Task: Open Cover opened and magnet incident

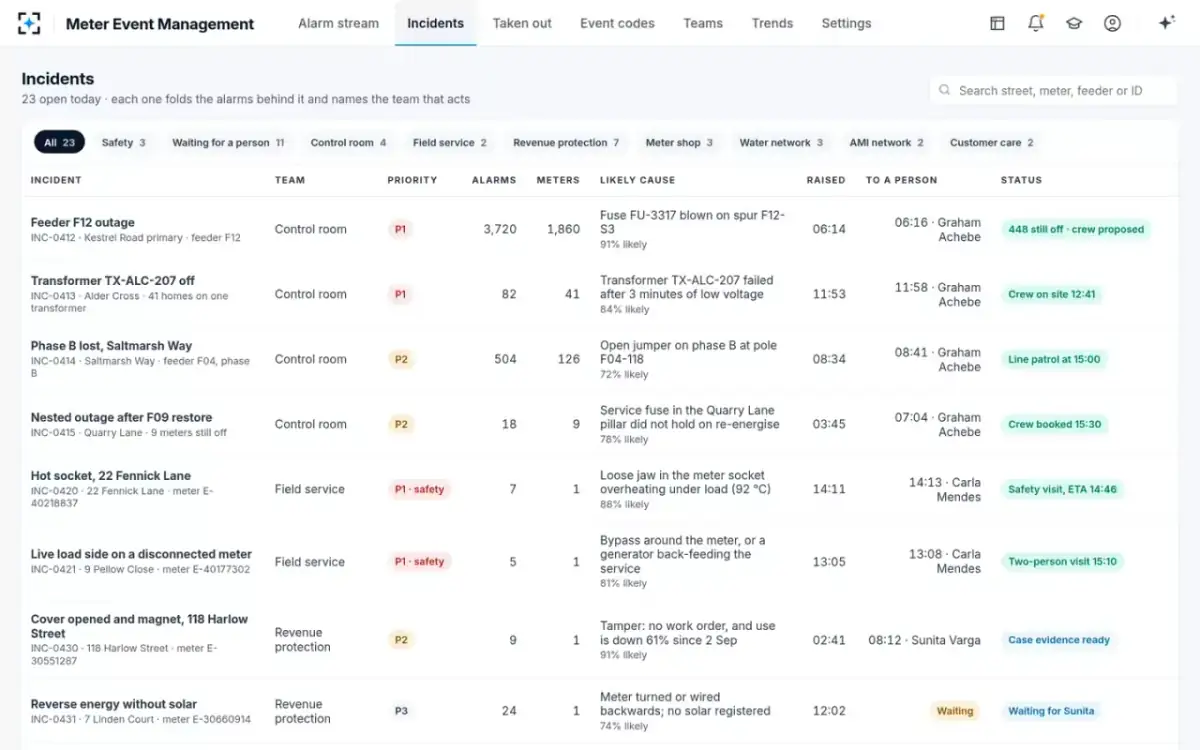Action: click(139, 626)
